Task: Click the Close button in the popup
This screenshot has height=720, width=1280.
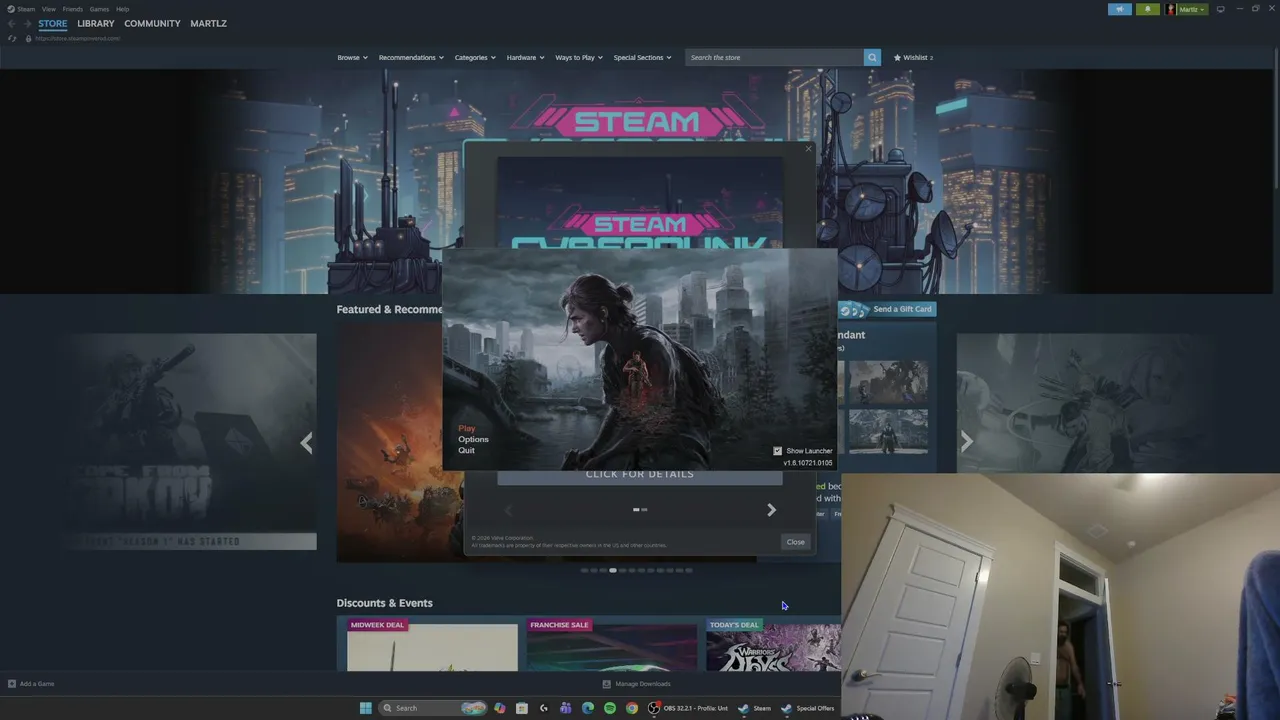Action: click(x=795, y=542)
